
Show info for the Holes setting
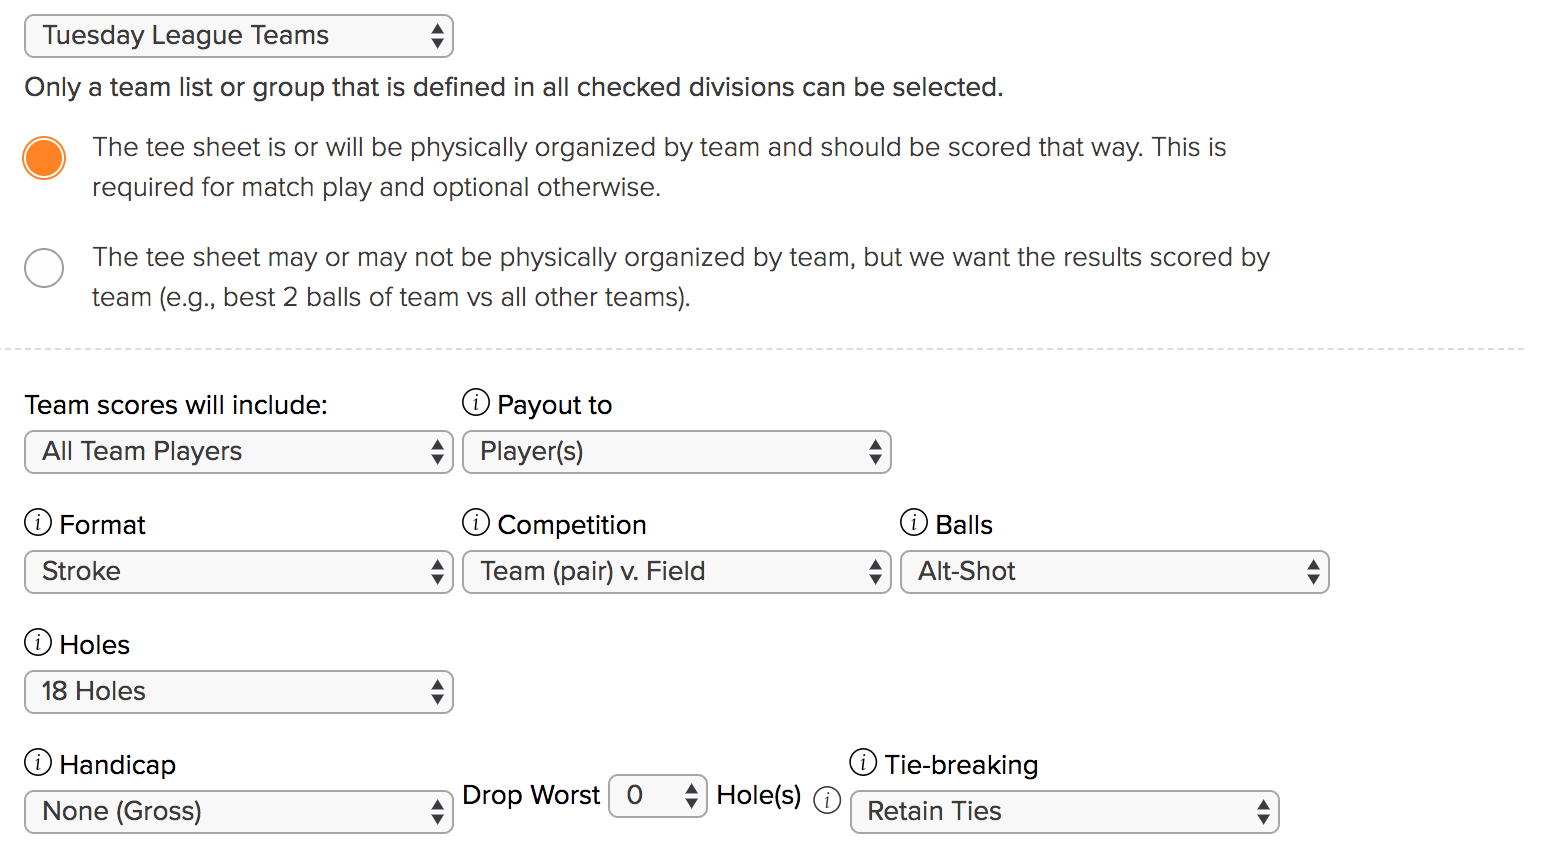click(x=38, y=642)
